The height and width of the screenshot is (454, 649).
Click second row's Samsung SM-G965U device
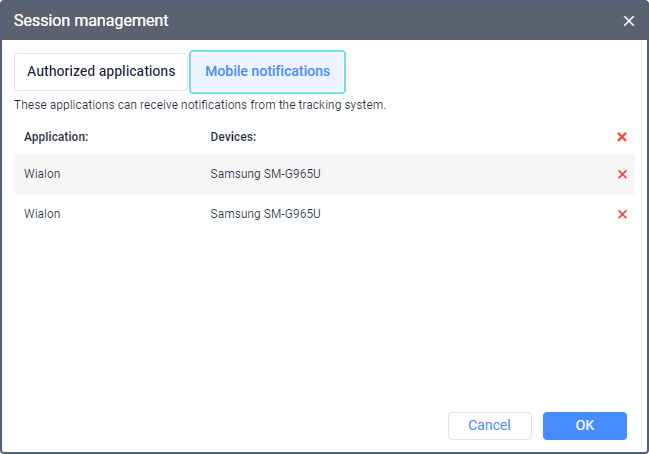click(265, 214)
